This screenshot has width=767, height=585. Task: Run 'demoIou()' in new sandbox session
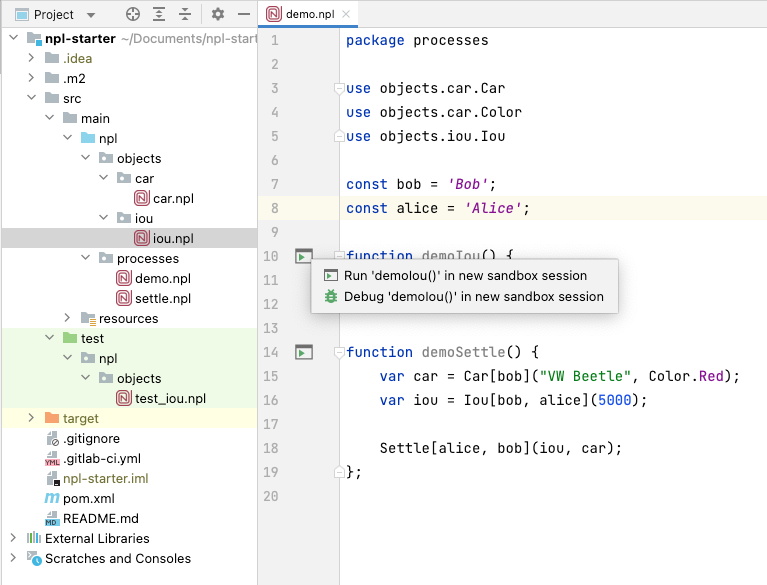pos(465,275)
